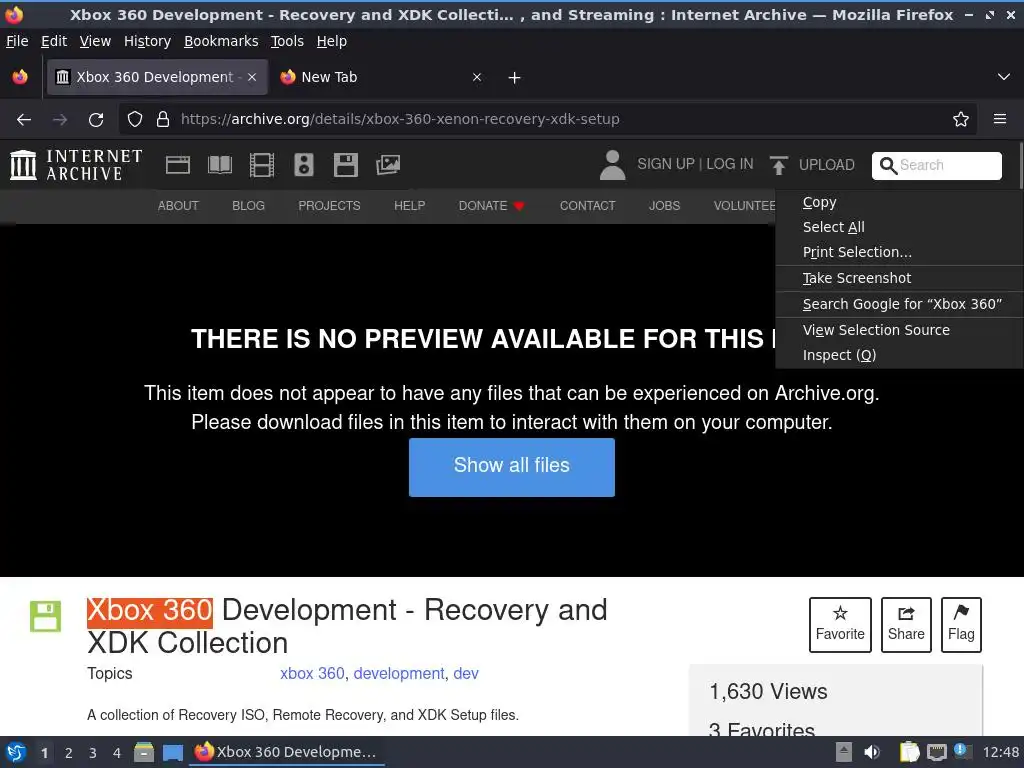Choose Select All in context menu
Screen dimensions: 1024x768
point(899,227)
